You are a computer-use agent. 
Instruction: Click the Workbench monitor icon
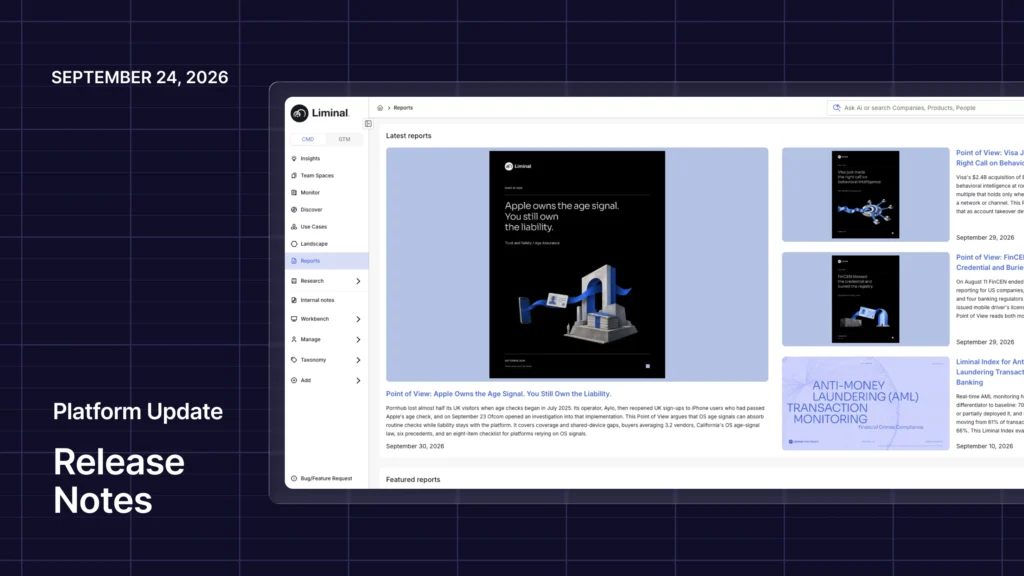(x=294, y=319)
